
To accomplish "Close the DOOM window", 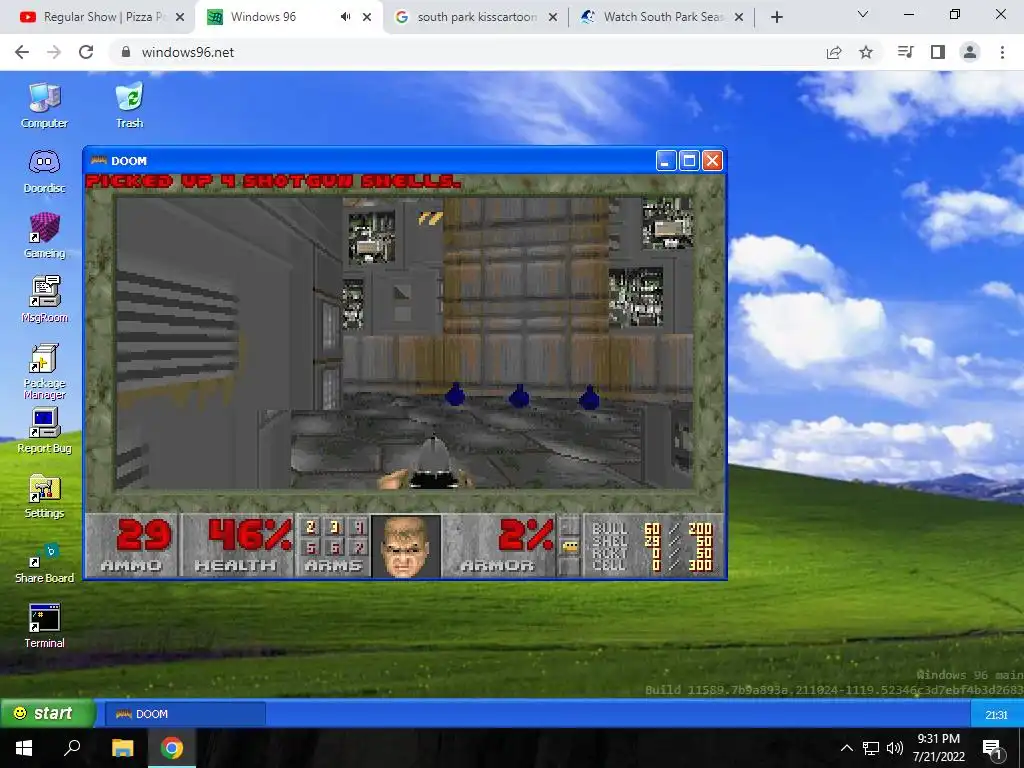I will point(712,161).
